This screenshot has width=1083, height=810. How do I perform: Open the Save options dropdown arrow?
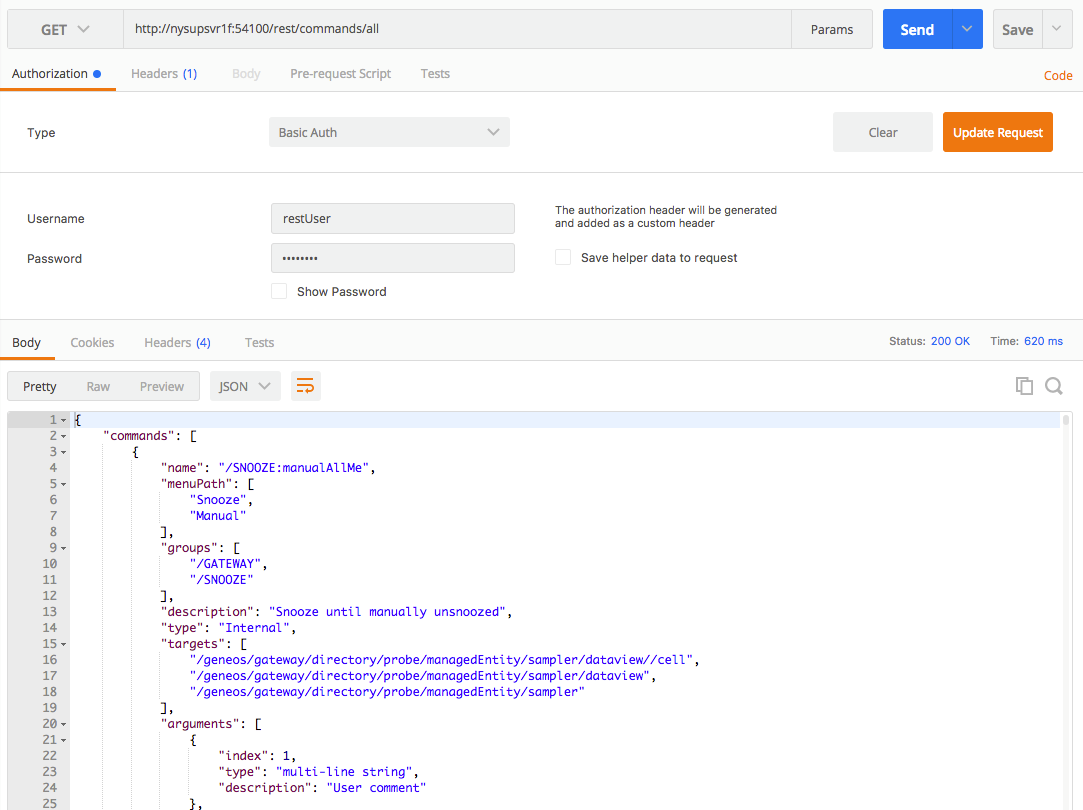coord(1057,30)
